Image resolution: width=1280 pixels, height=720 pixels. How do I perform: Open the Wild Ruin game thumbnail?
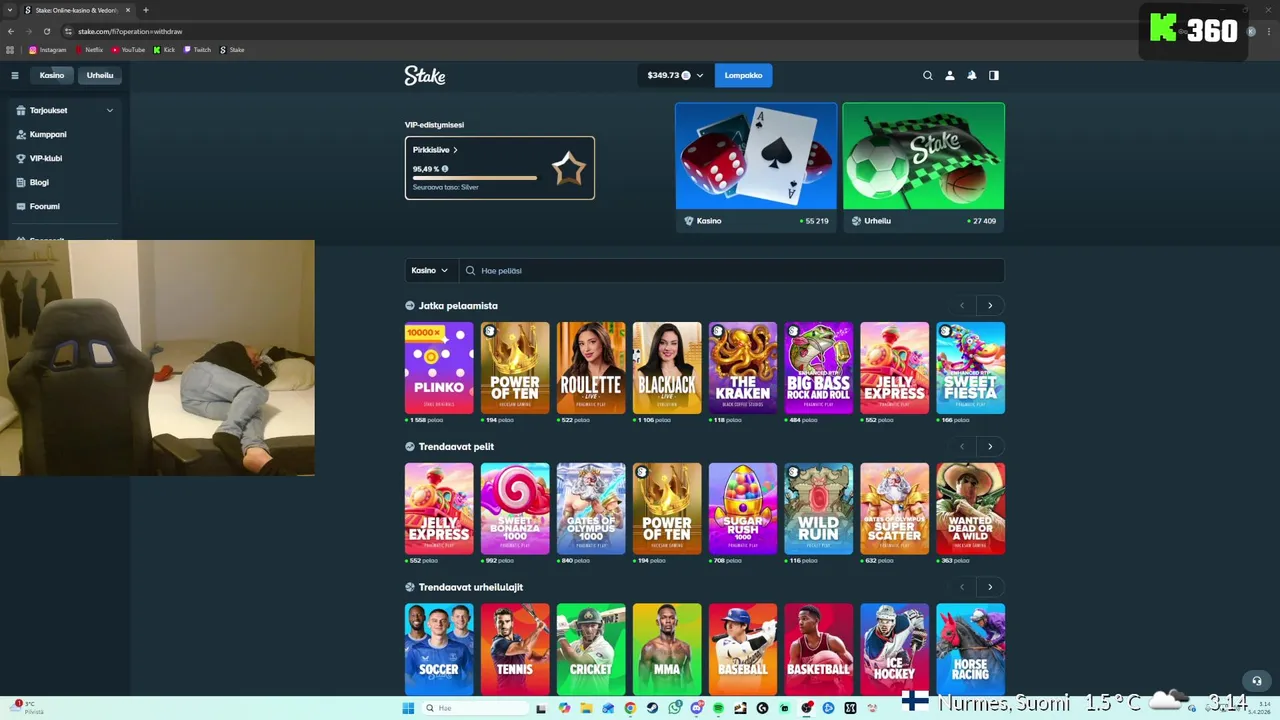point(819,508)
